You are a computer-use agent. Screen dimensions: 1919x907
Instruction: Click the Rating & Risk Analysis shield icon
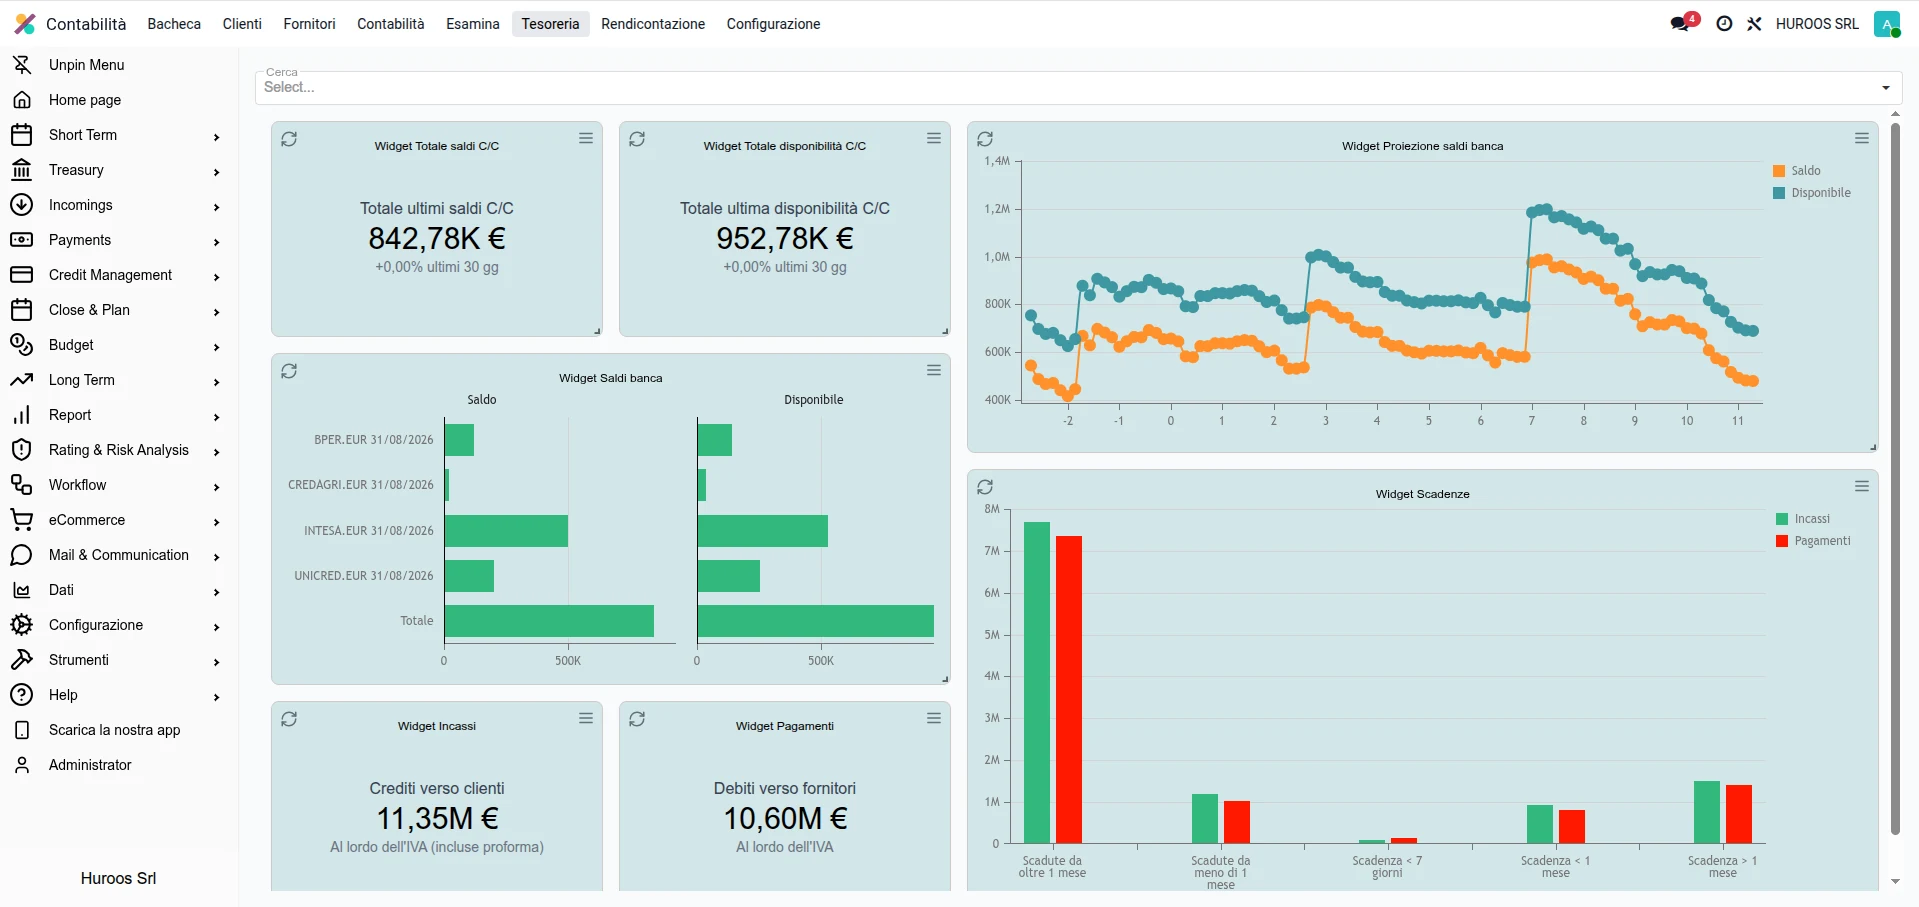tap(21, 450)
